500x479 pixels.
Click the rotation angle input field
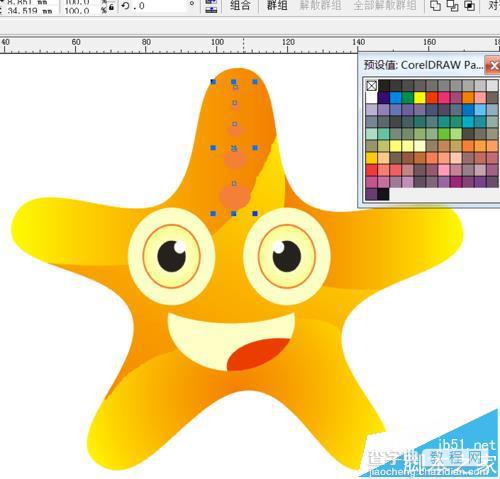click(x=158, y=6)
